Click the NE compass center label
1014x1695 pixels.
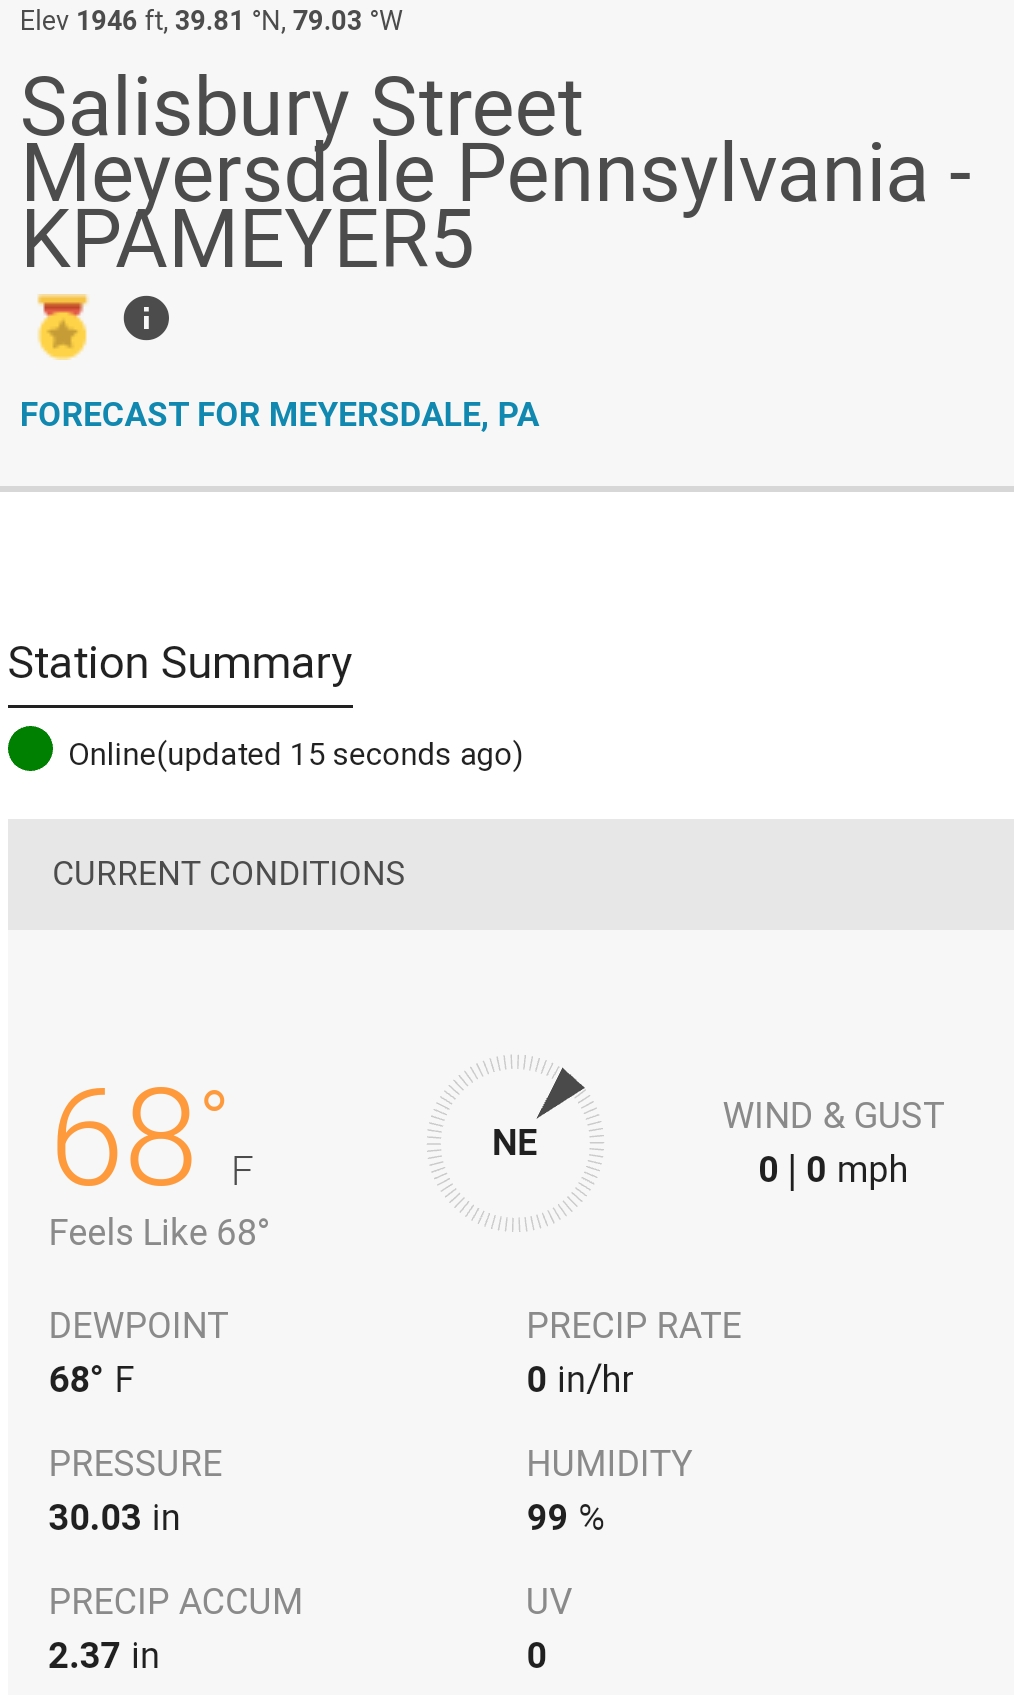point(515,1142)
